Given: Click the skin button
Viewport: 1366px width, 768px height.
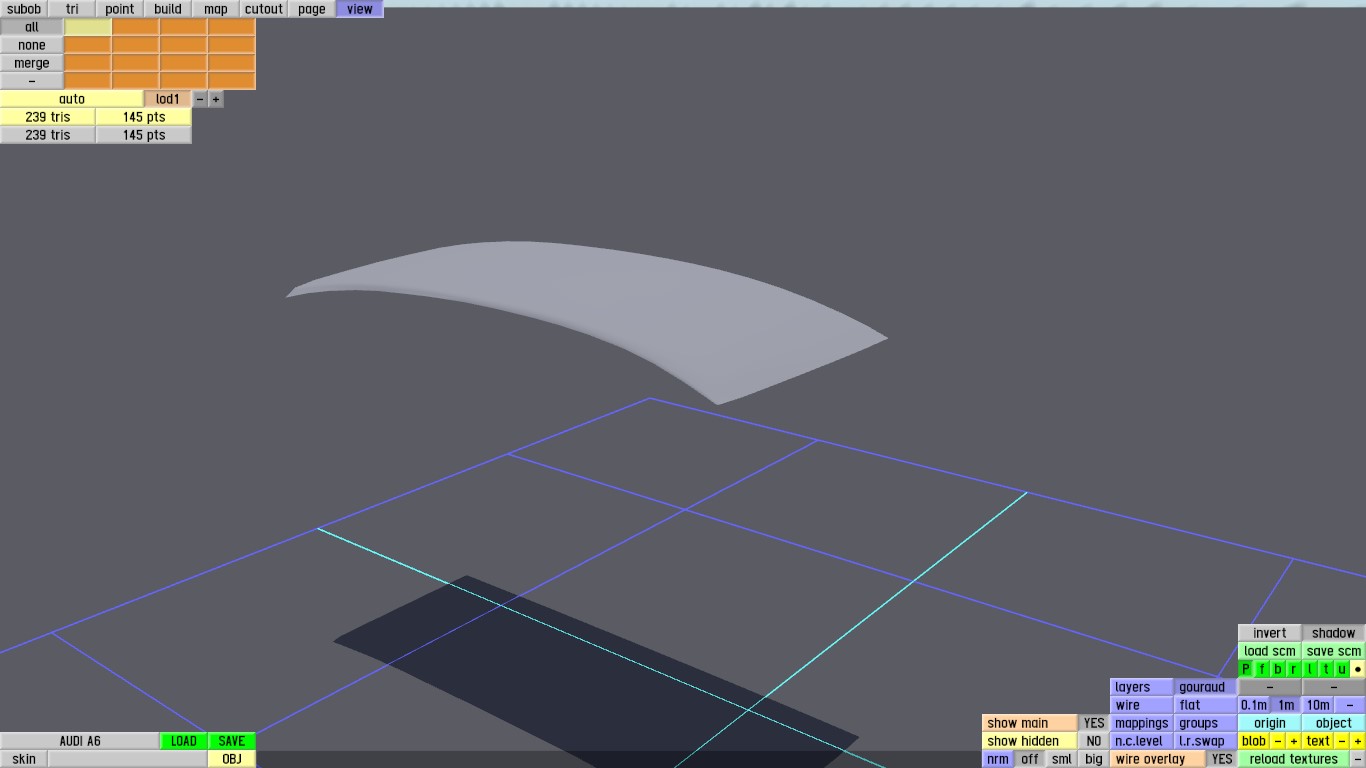Looking at the screenshot, I should 24,759.
